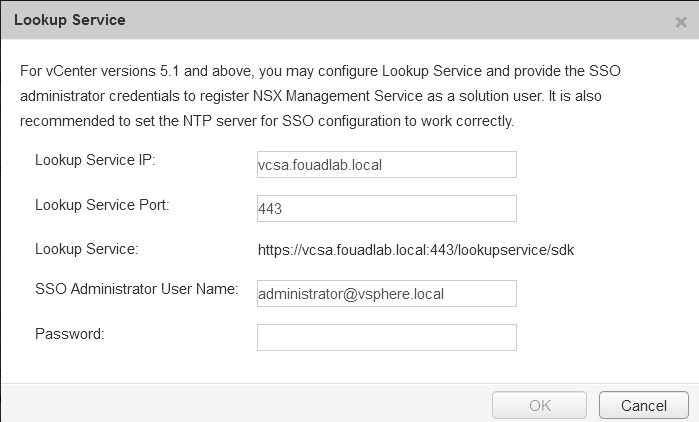Click the Lookup Service IP input field
The width and height of the screenshot is (699, 422).
[386, 164]
